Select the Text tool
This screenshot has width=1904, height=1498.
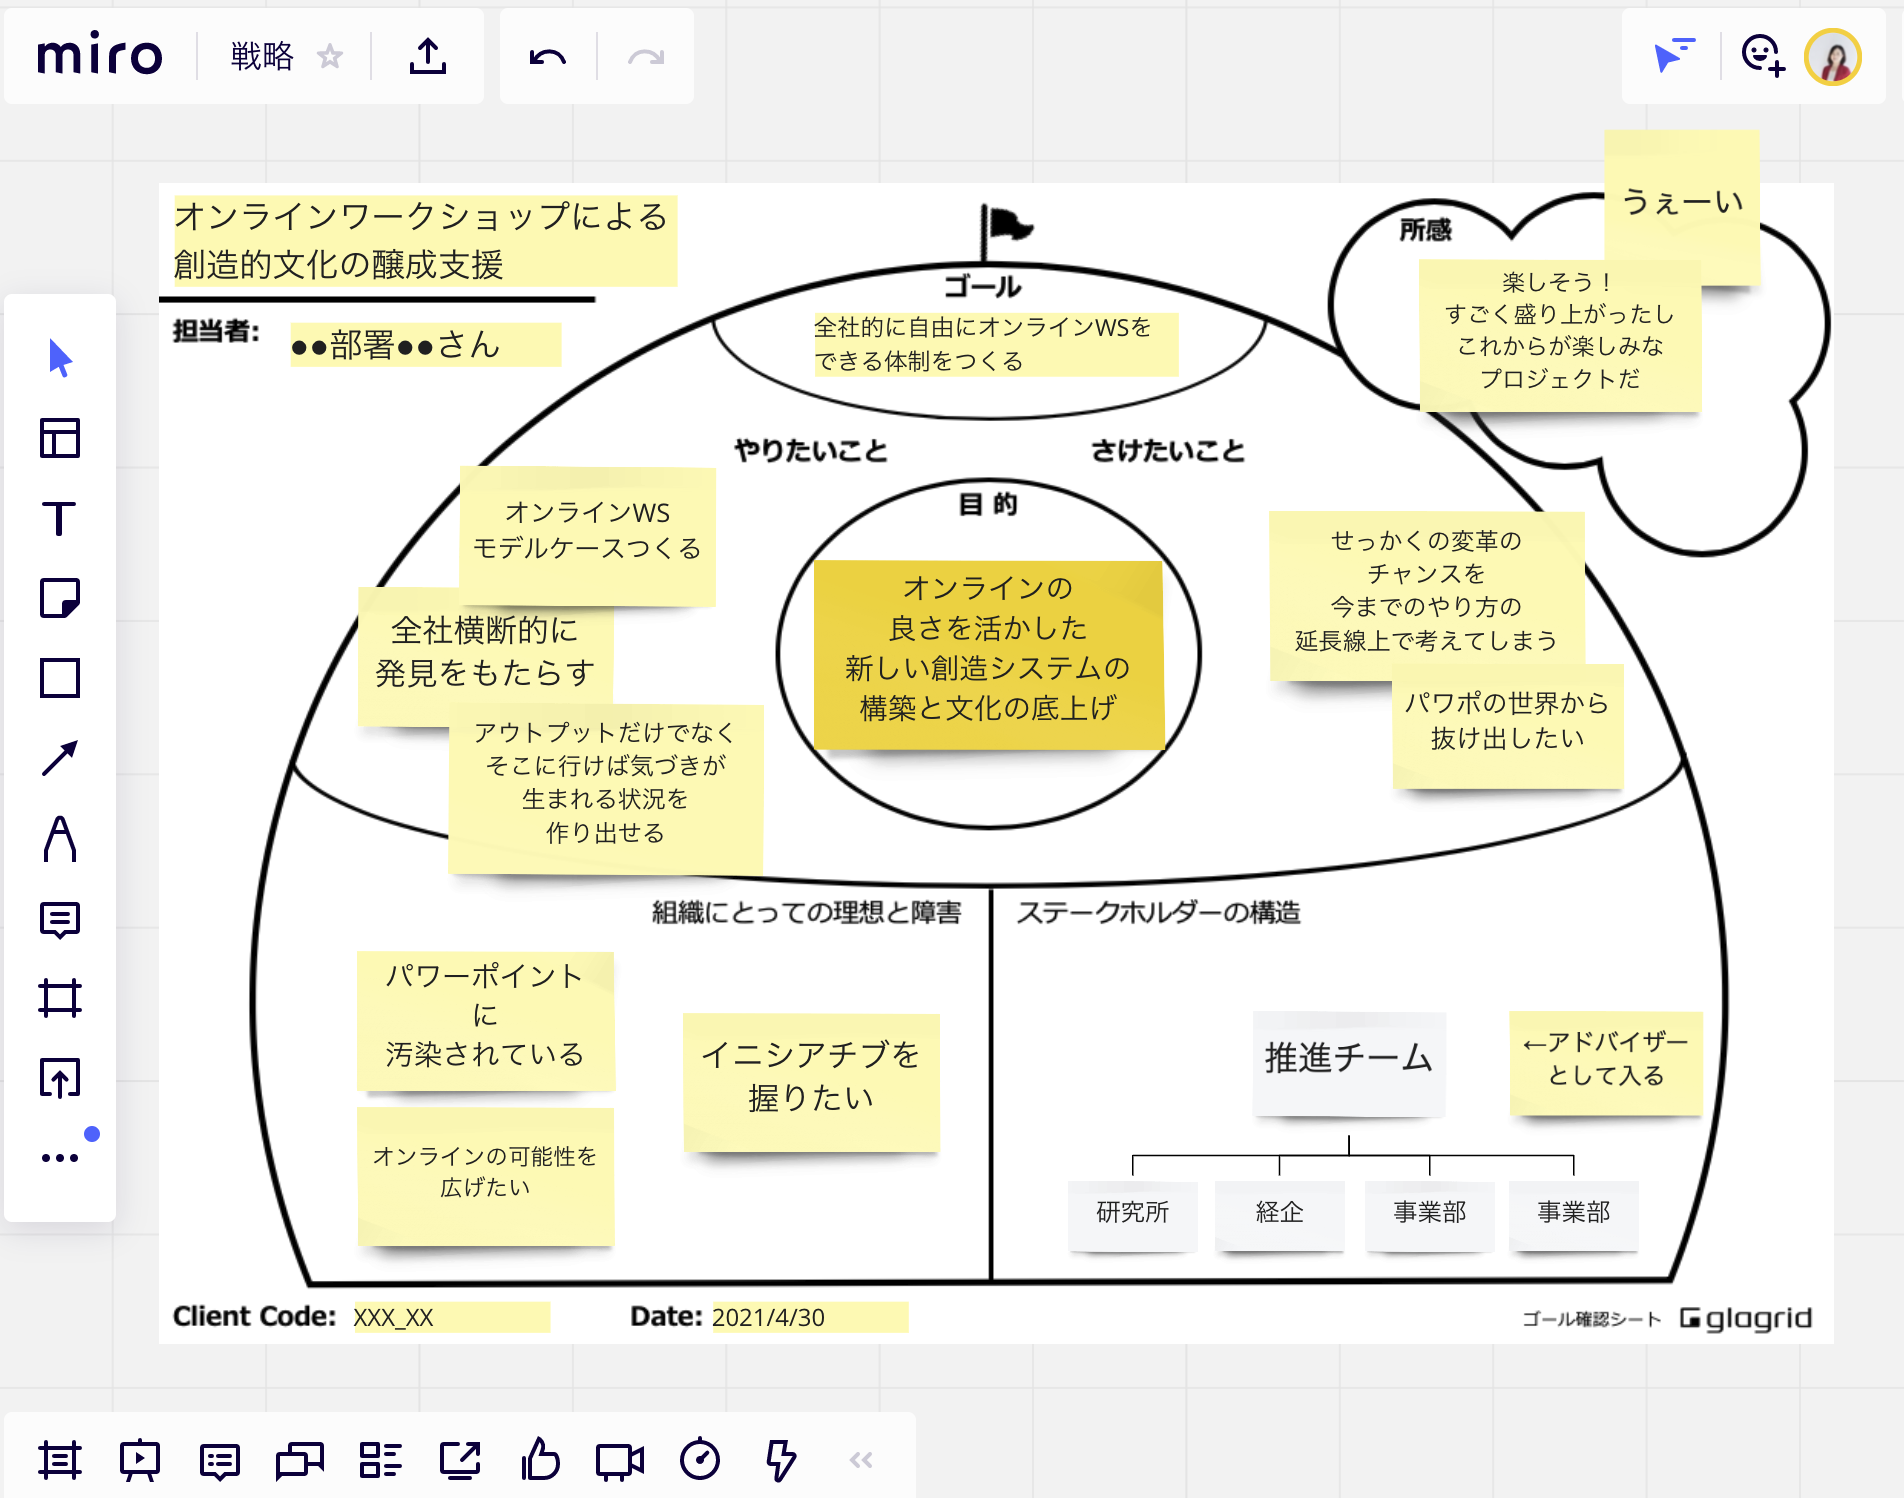(x=60, y=518)
